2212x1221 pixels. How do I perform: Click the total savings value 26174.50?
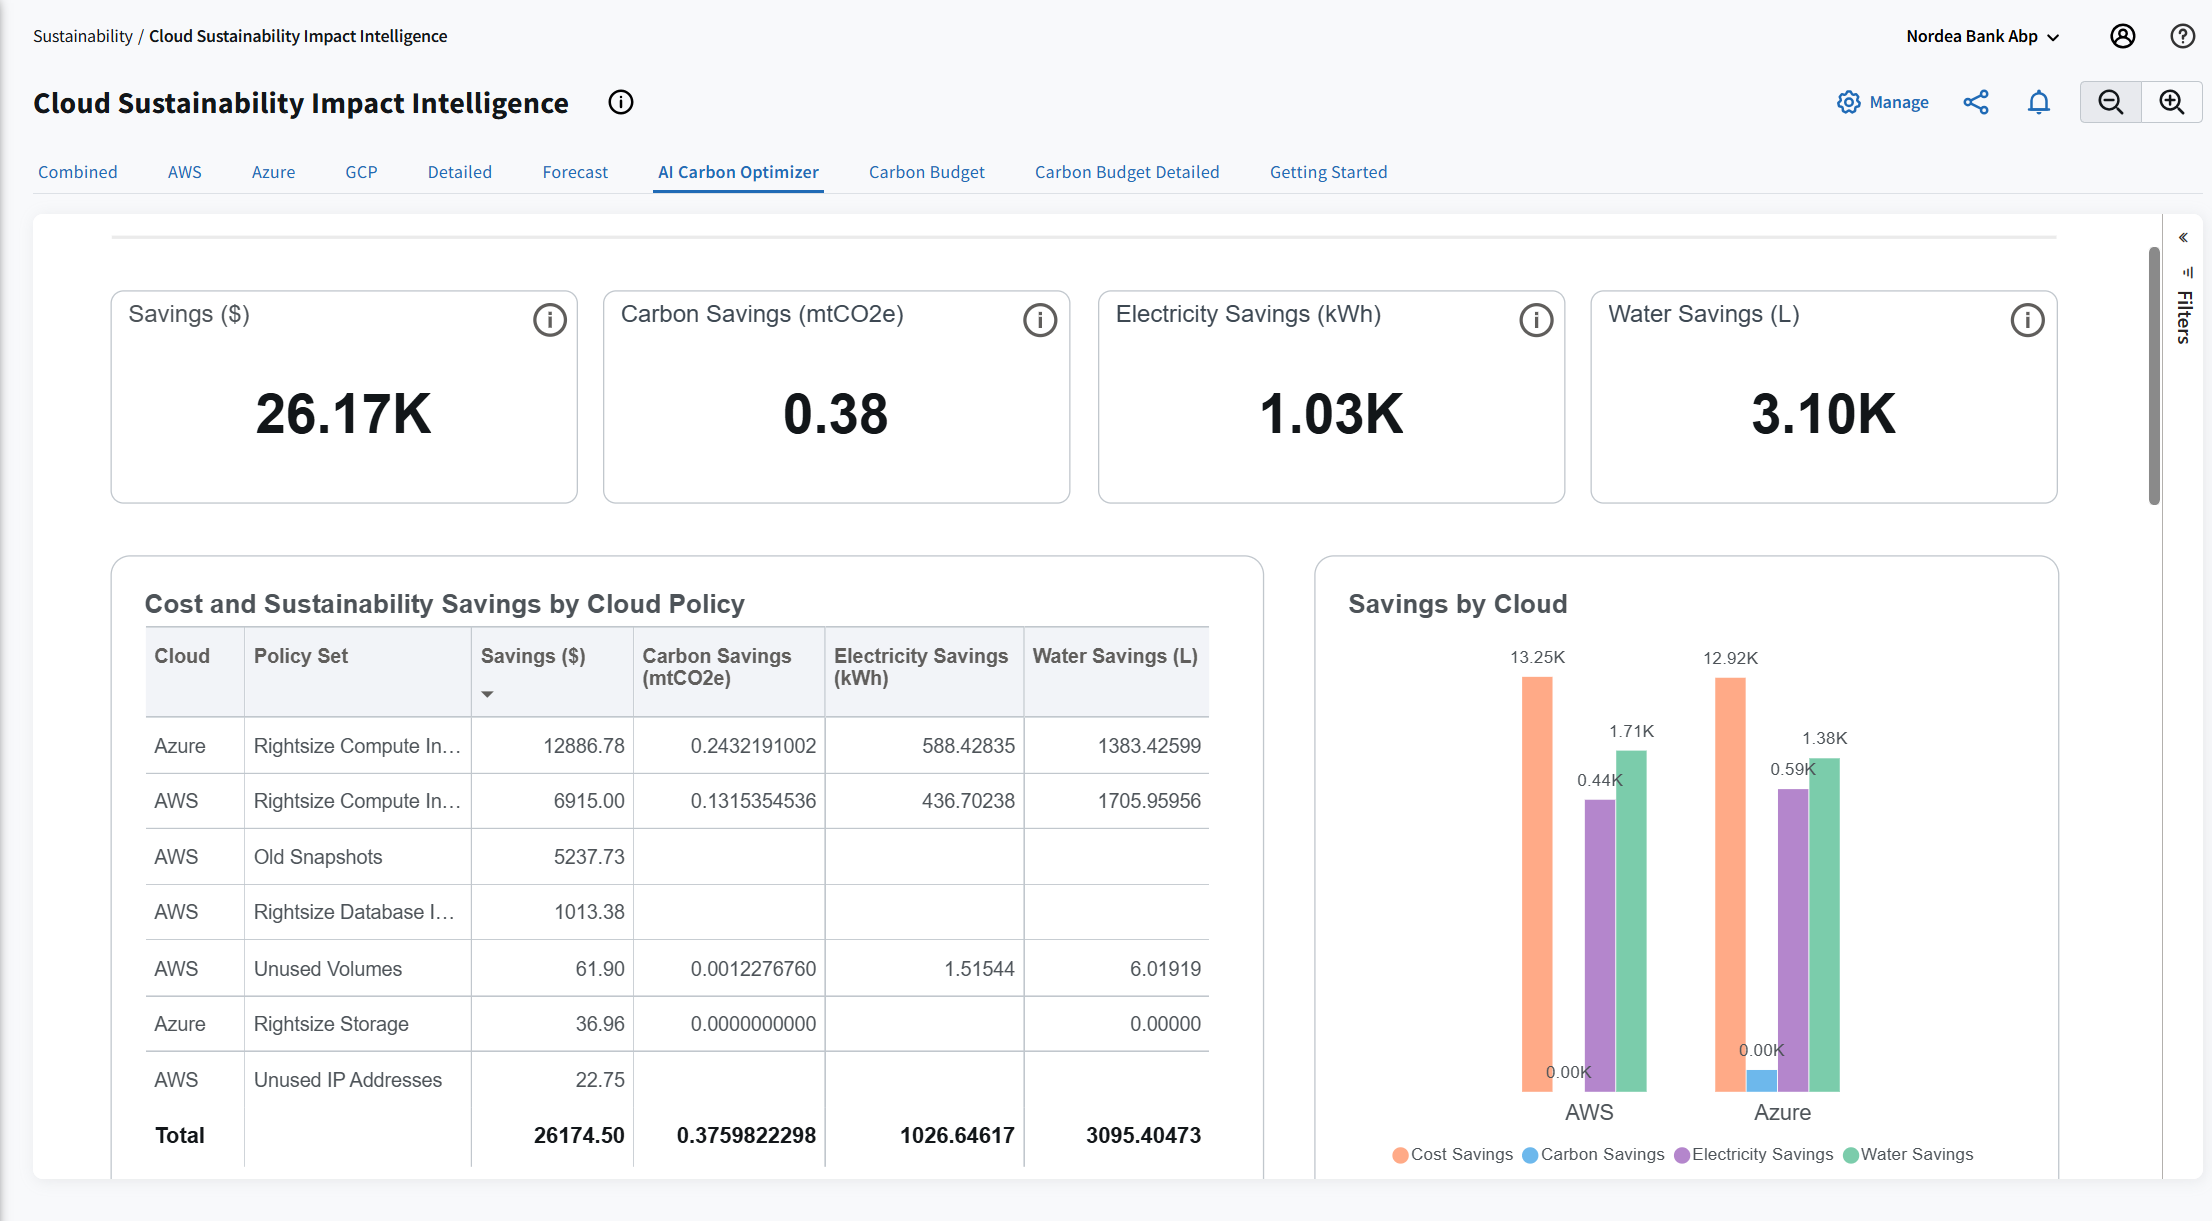coord(579,1136)
